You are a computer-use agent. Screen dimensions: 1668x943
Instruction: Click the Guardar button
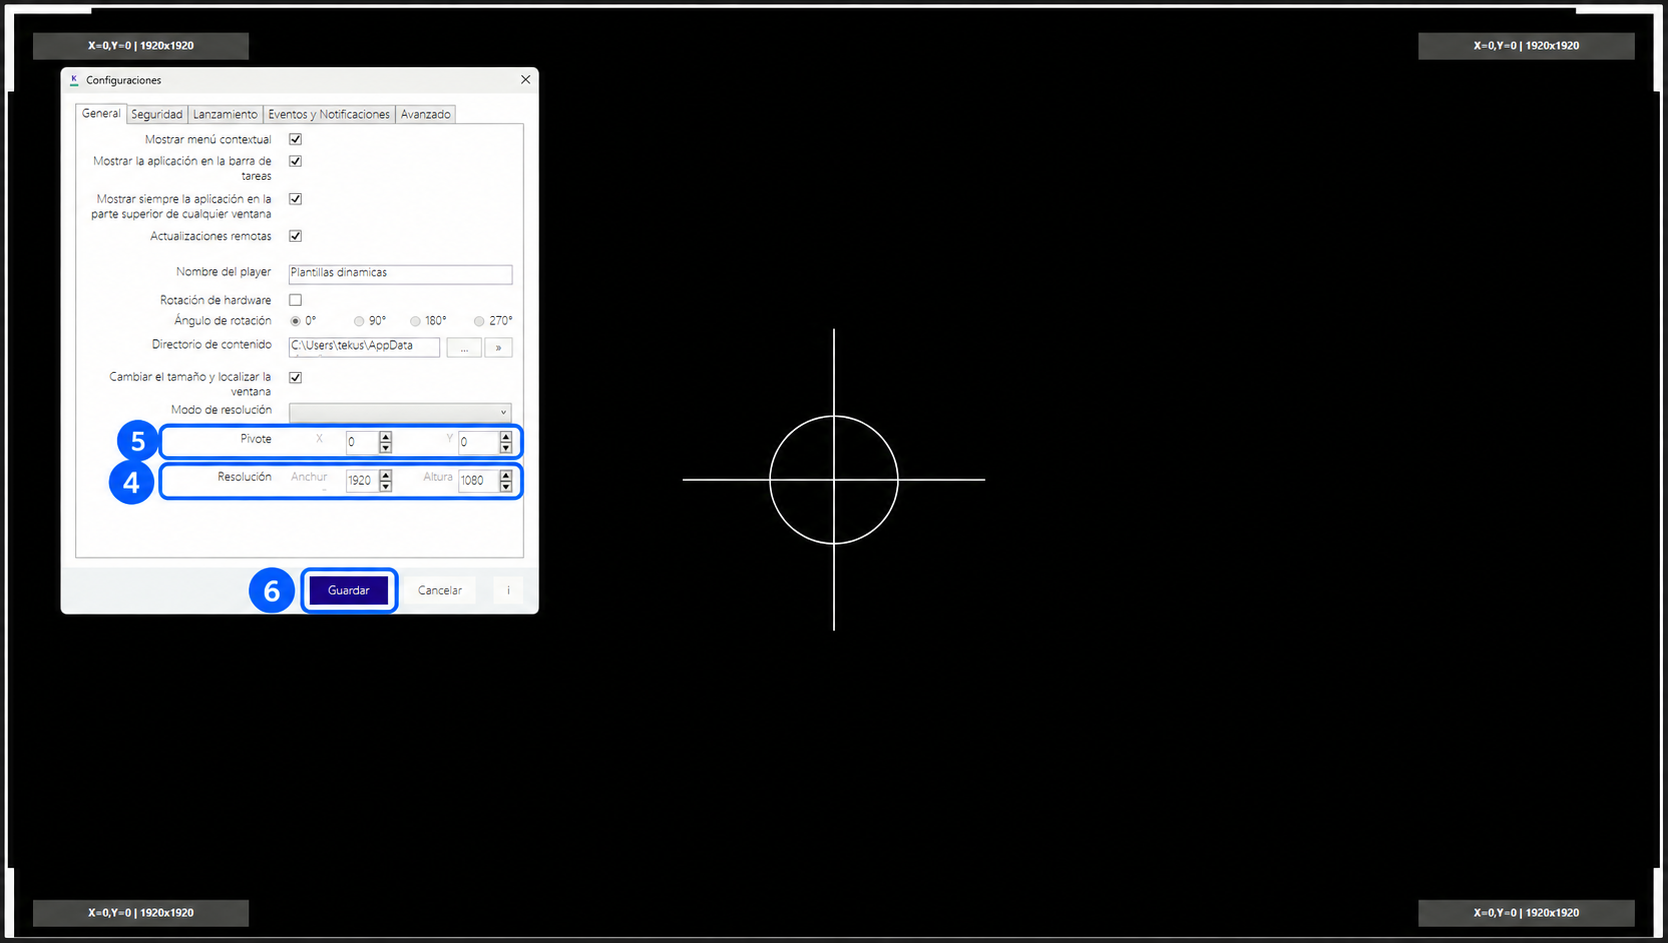click(349, 590)
